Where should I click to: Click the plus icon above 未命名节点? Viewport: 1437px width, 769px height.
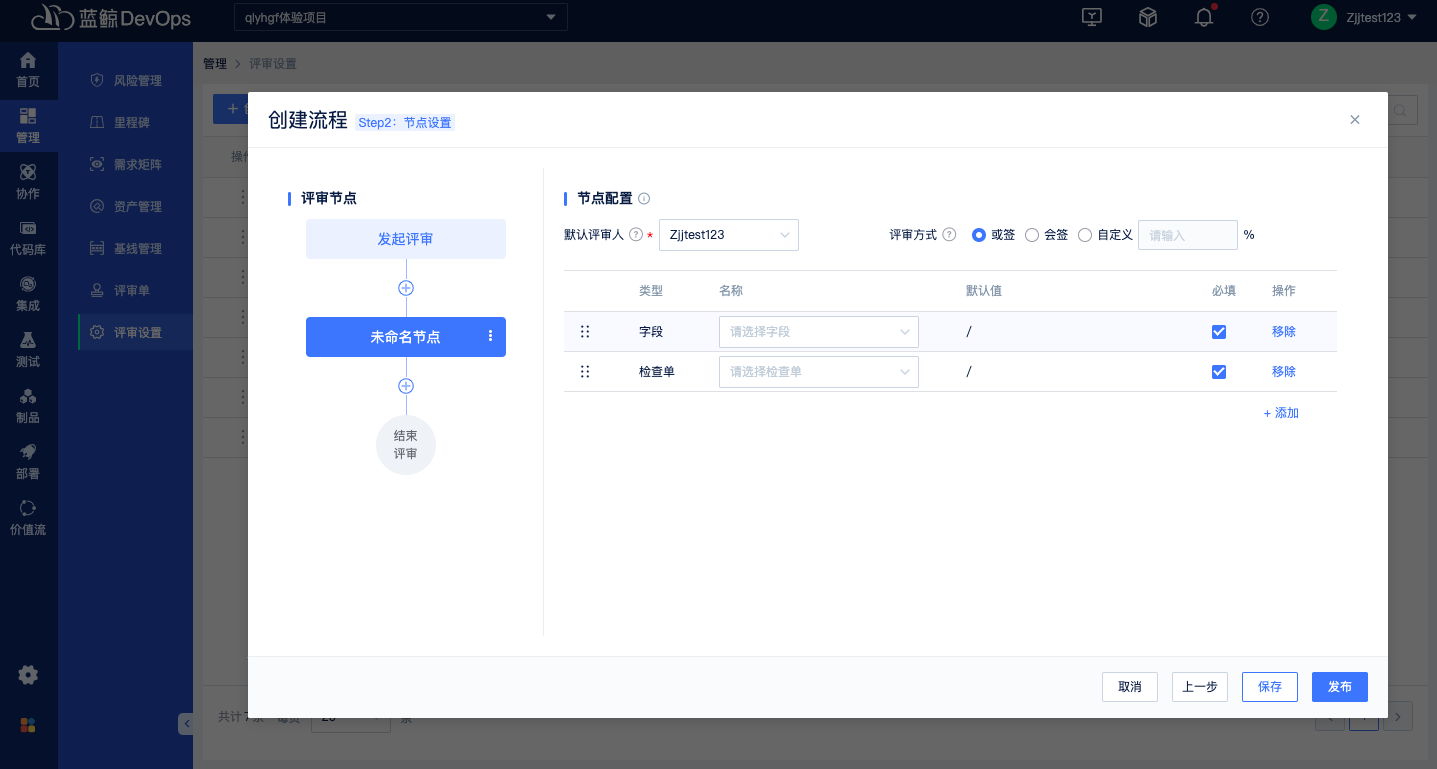[x=406, y=288]
